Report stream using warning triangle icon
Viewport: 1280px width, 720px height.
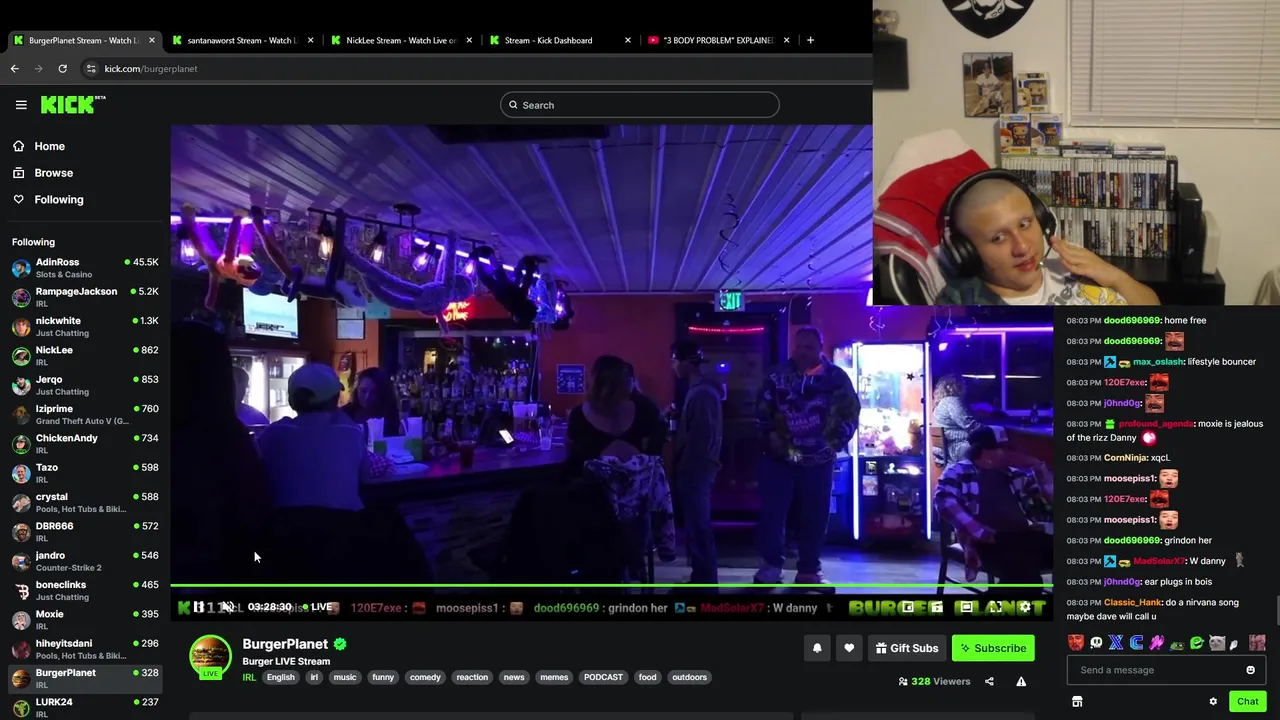pos(1021,681)
